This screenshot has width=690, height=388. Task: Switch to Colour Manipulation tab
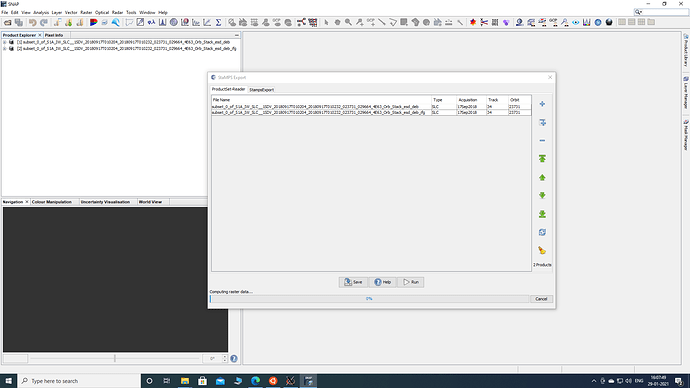click(x=51, y=202)
